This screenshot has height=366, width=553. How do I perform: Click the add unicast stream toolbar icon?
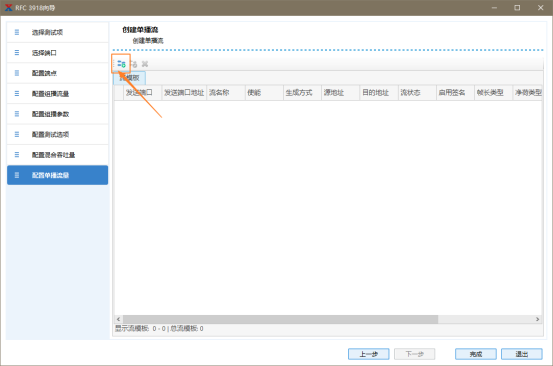[121, 64]
